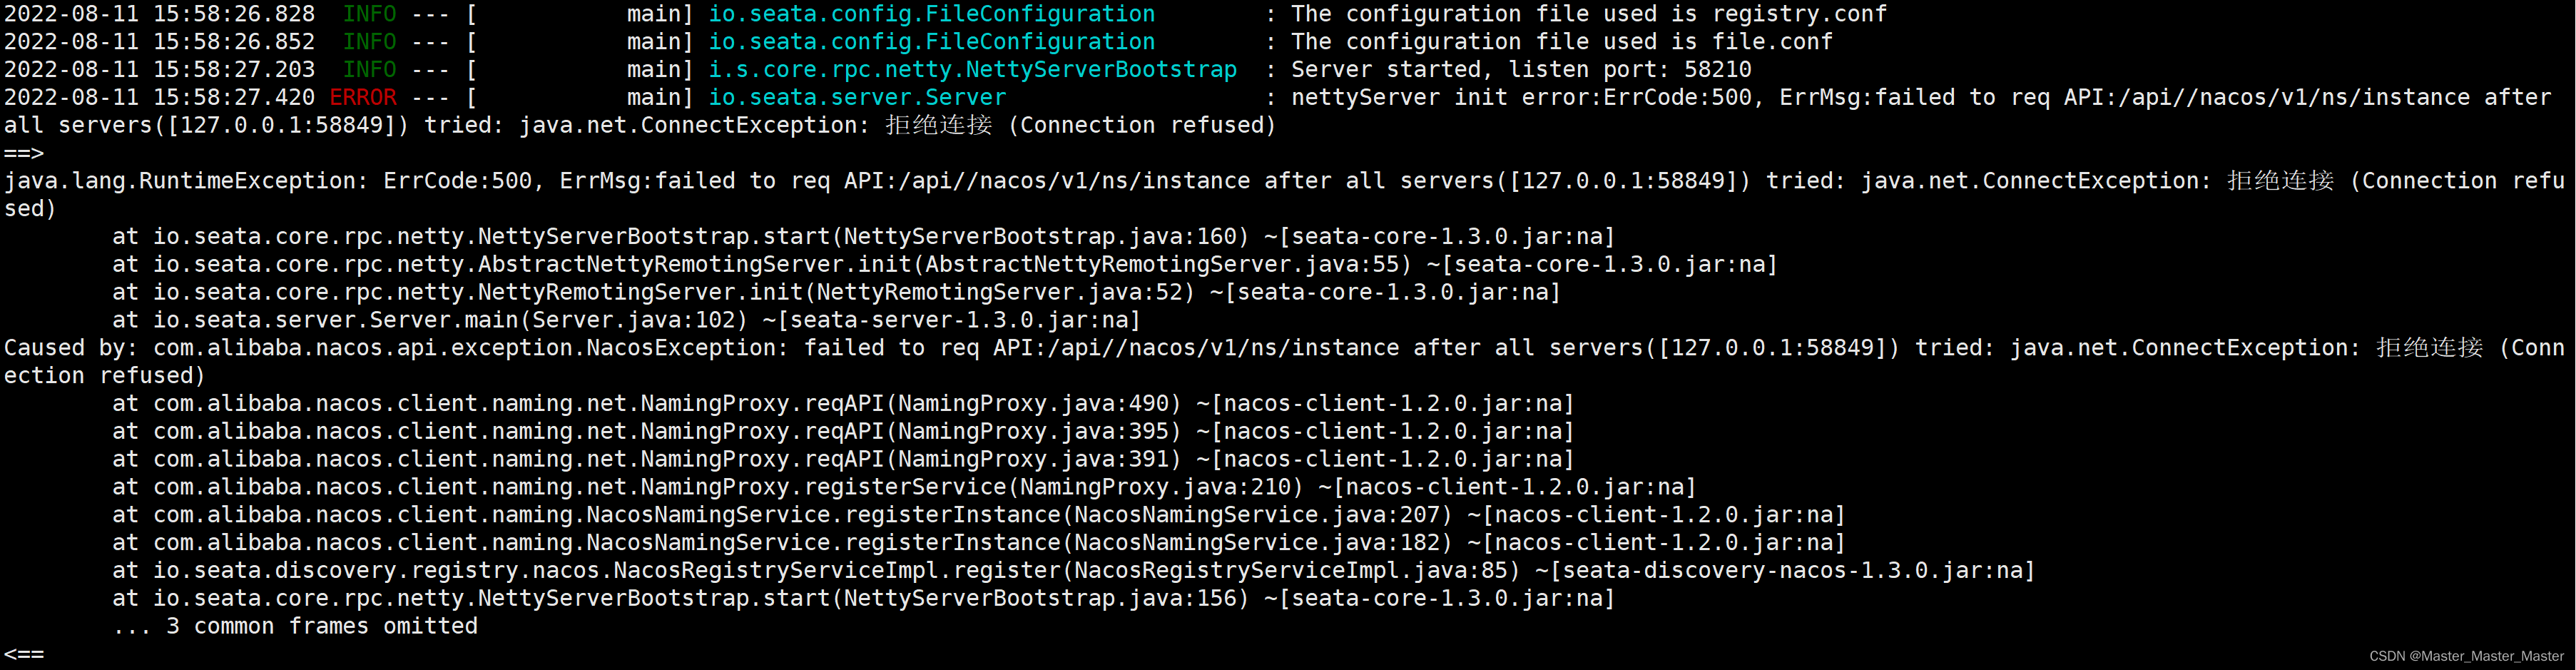Click the timestamp 15:58:27.203
This screenshot has width=2576, height=670.
coord(234,70)
